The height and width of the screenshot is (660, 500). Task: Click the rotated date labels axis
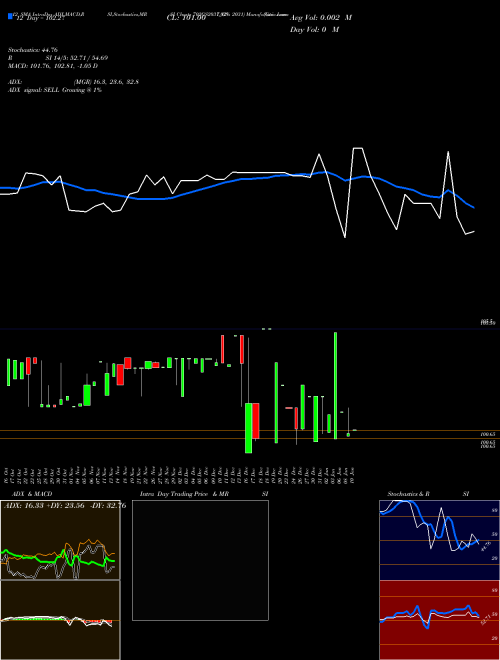pyautogui.click(x=181, y=475)
